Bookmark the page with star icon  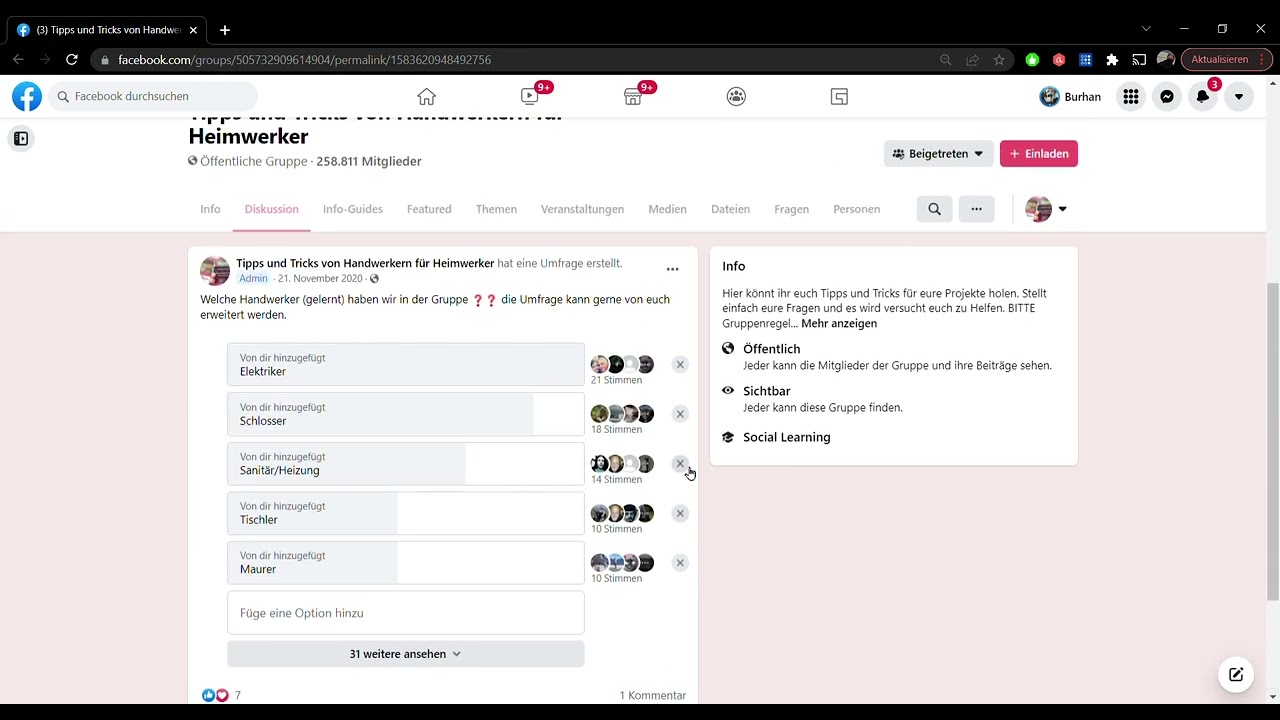coord(999,60)
